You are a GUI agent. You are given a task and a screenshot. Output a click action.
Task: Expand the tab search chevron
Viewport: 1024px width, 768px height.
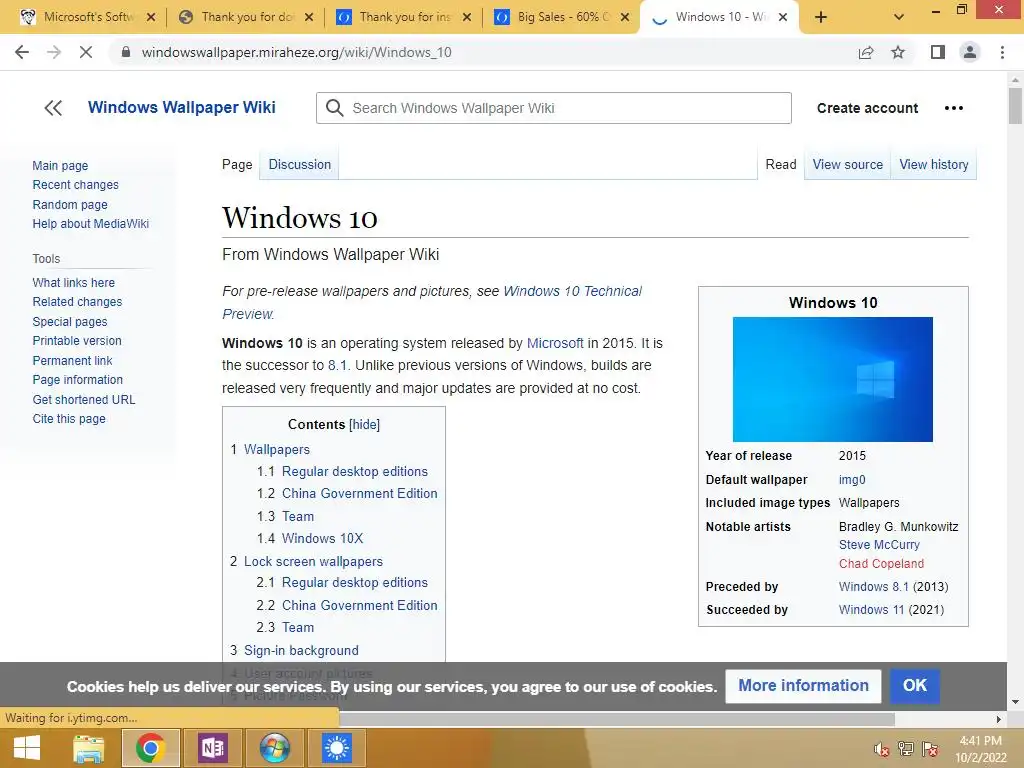point(899,18)
